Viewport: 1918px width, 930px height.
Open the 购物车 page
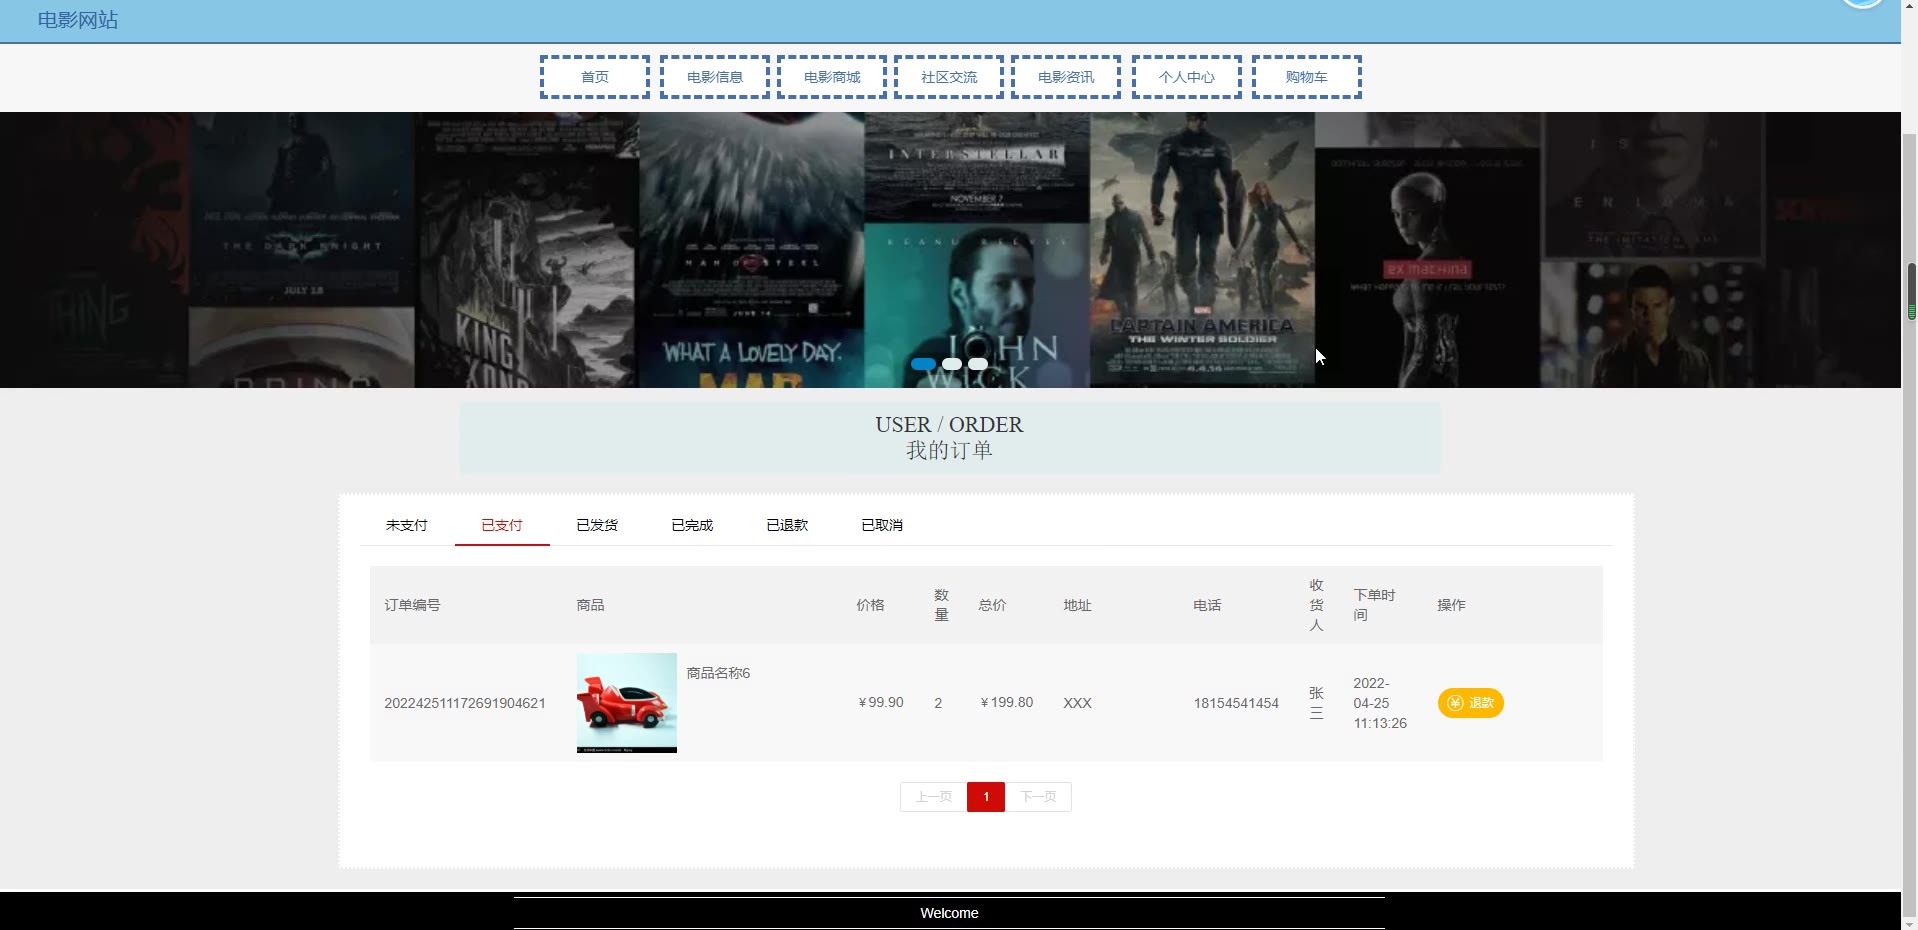tap(1307, 77)
